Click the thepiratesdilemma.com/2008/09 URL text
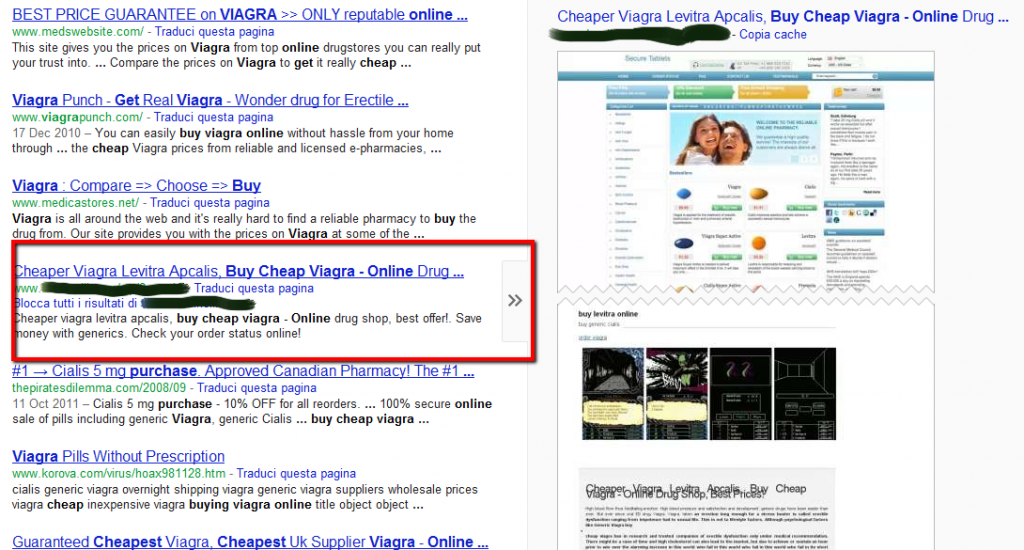 [99, 387]
